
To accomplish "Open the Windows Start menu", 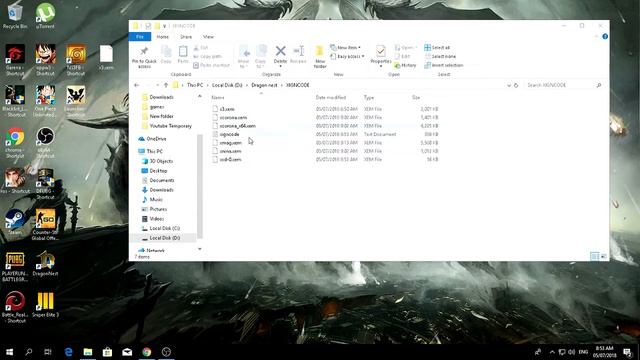I will pyautogui.click(x=9, y=352).
